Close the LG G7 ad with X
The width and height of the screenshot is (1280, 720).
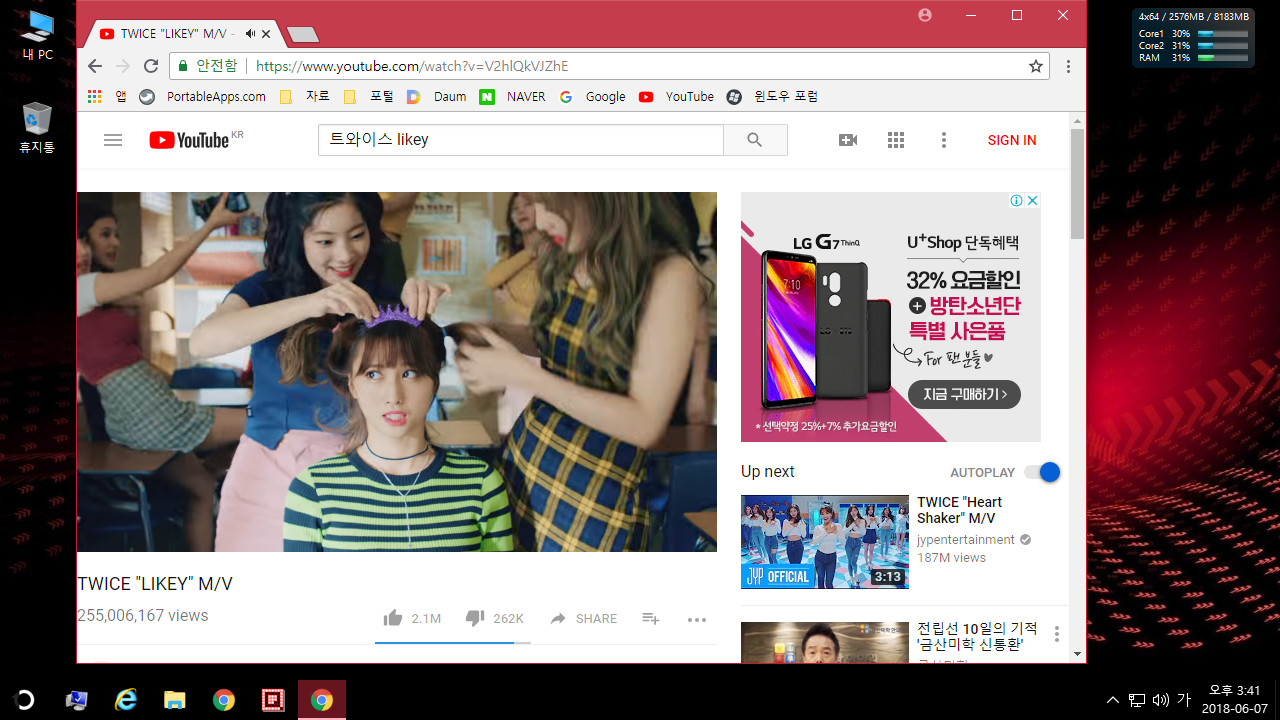(x=1033, y=200)
